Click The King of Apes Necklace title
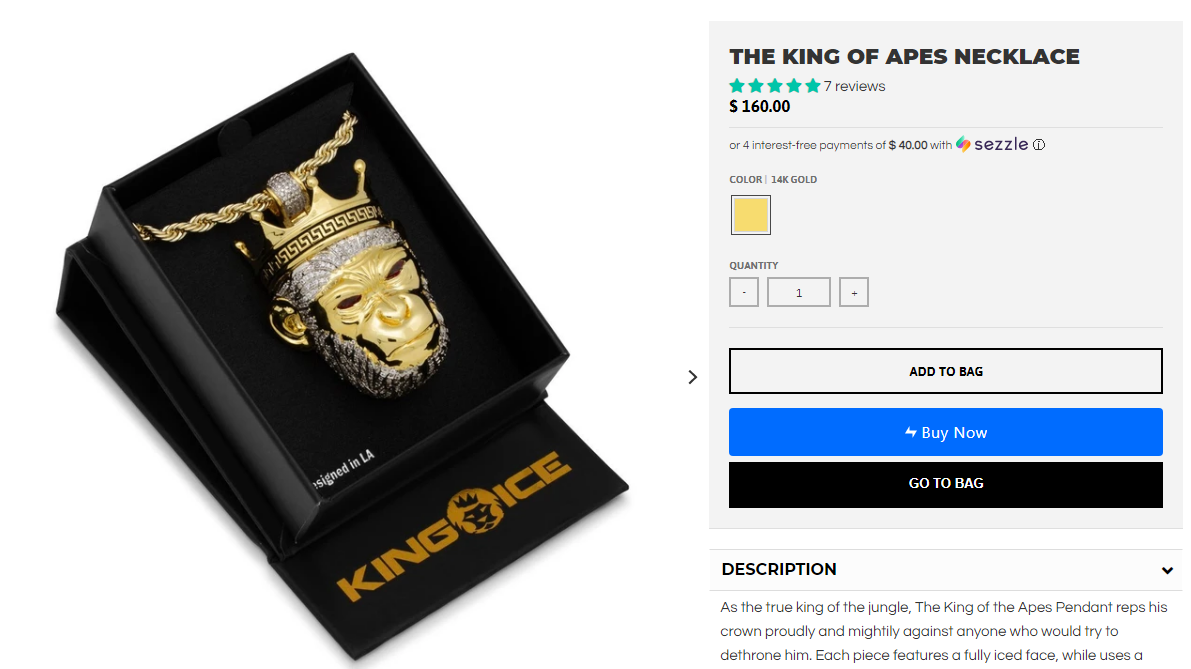1191x669 pixels. (904, 57)
